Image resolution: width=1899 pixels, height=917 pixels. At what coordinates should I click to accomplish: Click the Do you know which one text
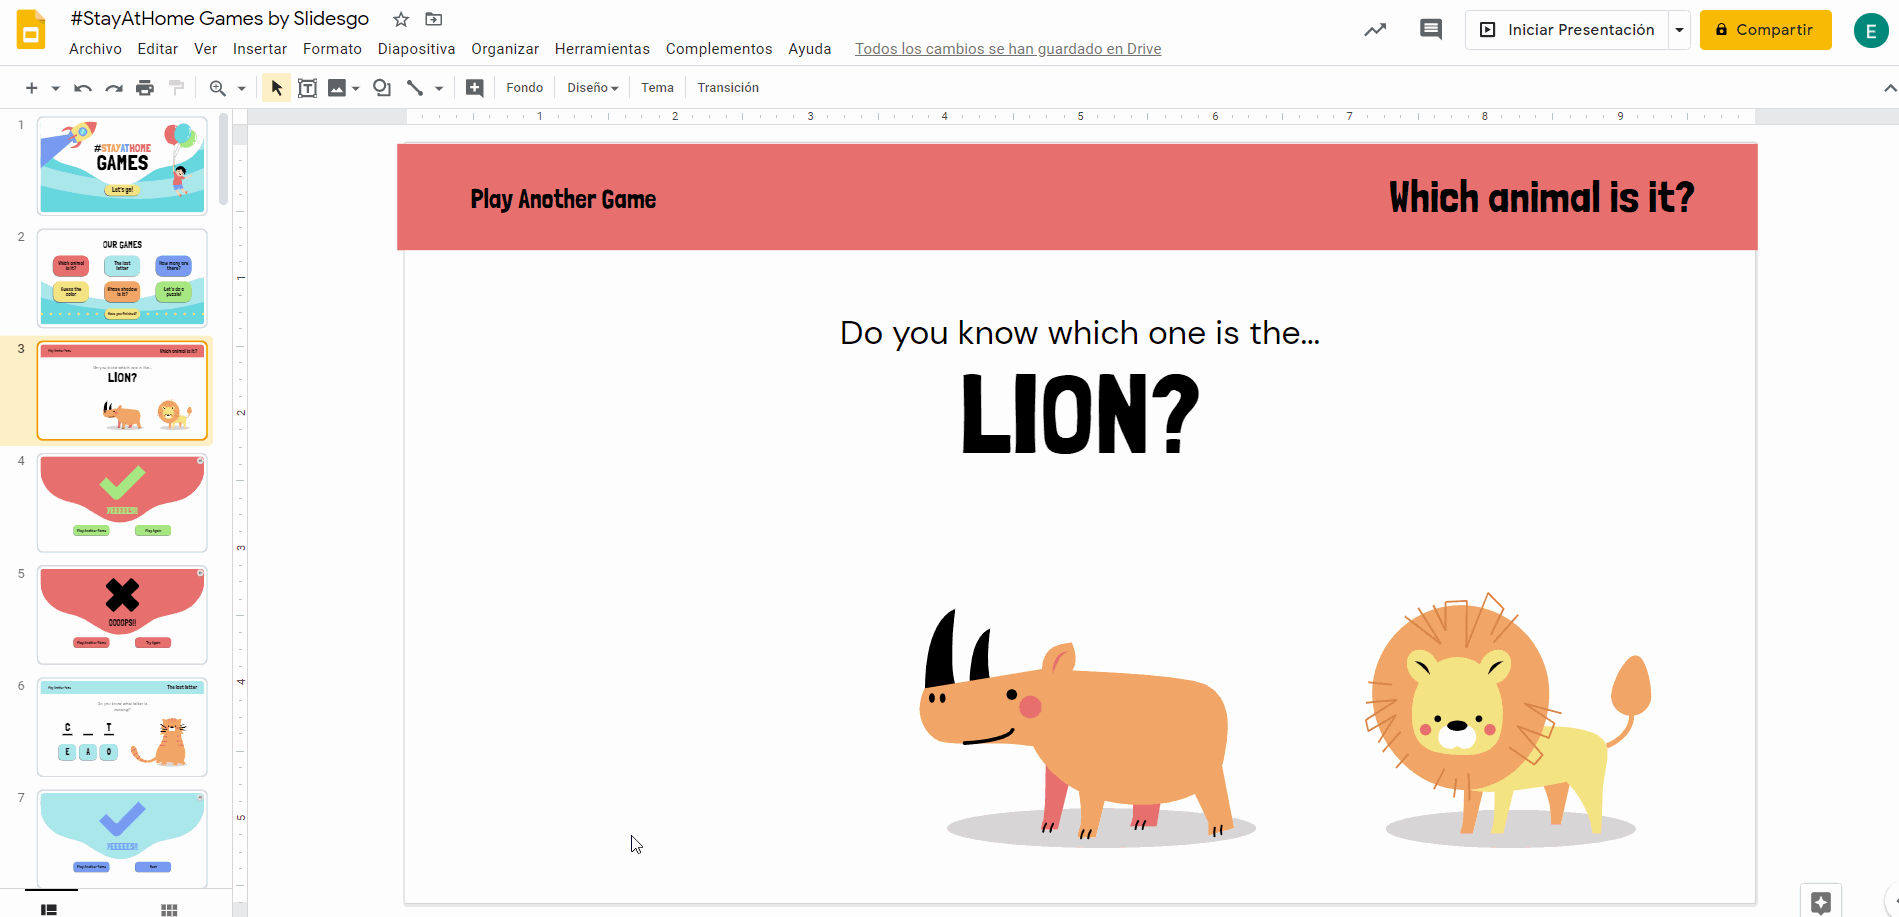point(1080,333)
